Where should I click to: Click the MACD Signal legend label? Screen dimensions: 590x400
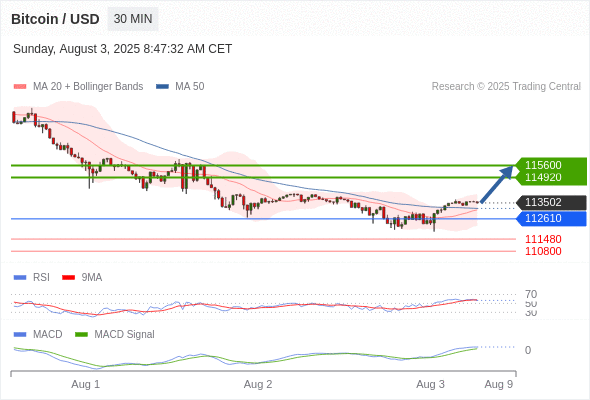(125, 335)
